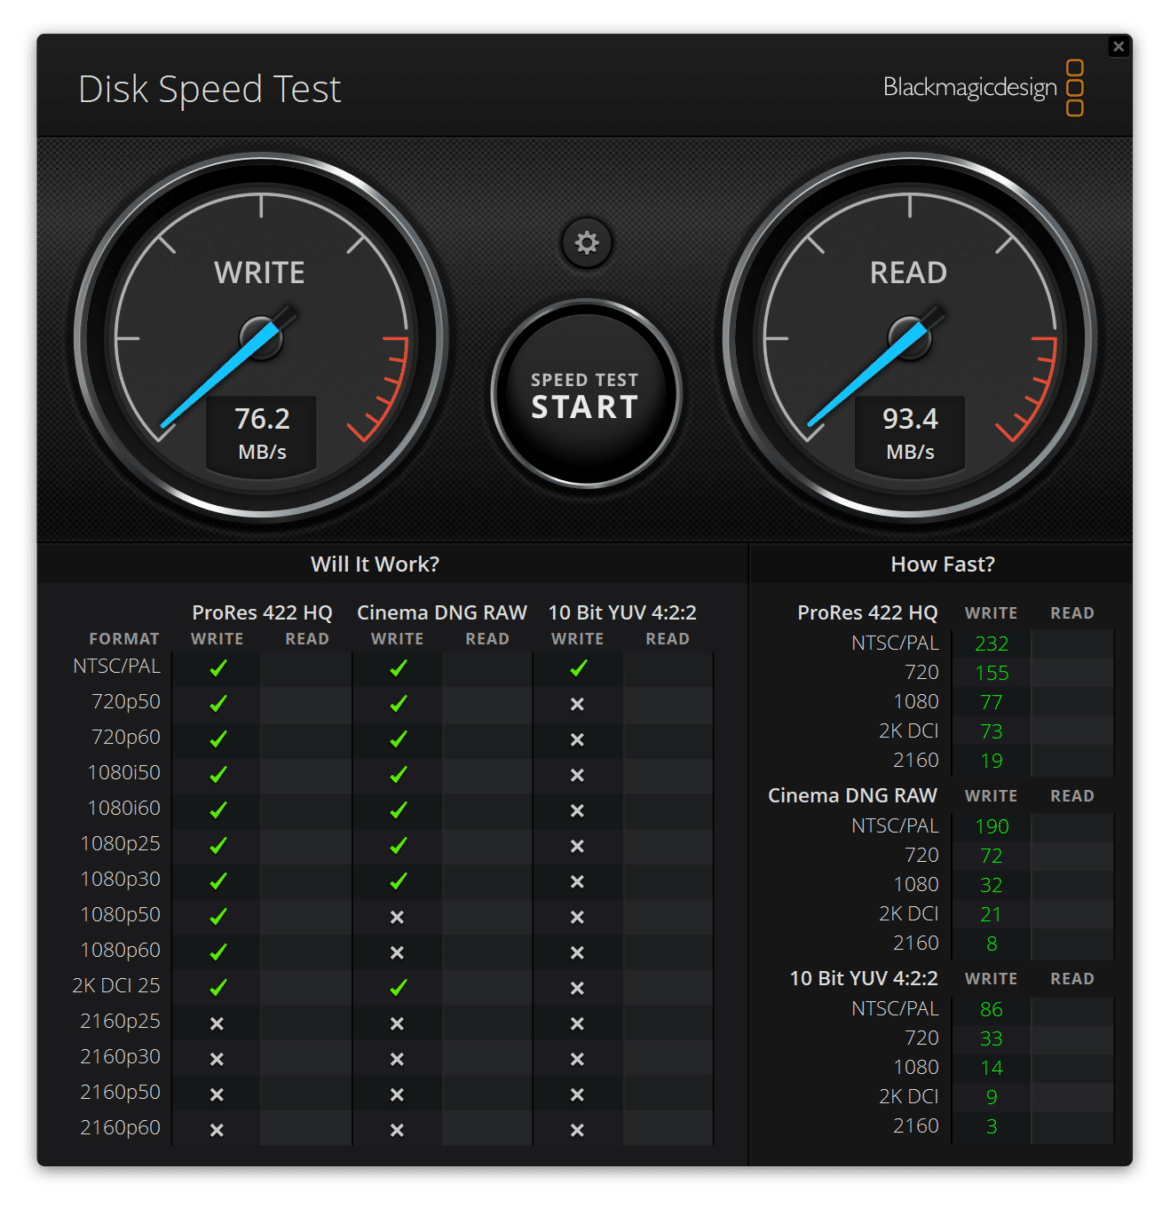Viewport: 1170px width, 1208px height.
Task: Click 1080p30 Cinema DNG RAW write checkmark
Action: point(398,881)
